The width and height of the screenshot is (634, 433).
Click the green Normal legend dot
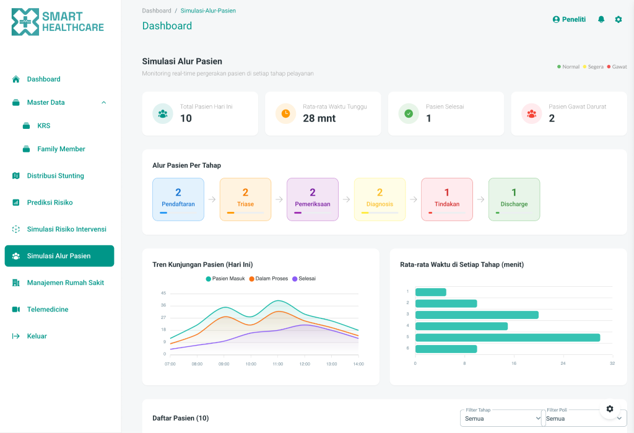[559, 67]
